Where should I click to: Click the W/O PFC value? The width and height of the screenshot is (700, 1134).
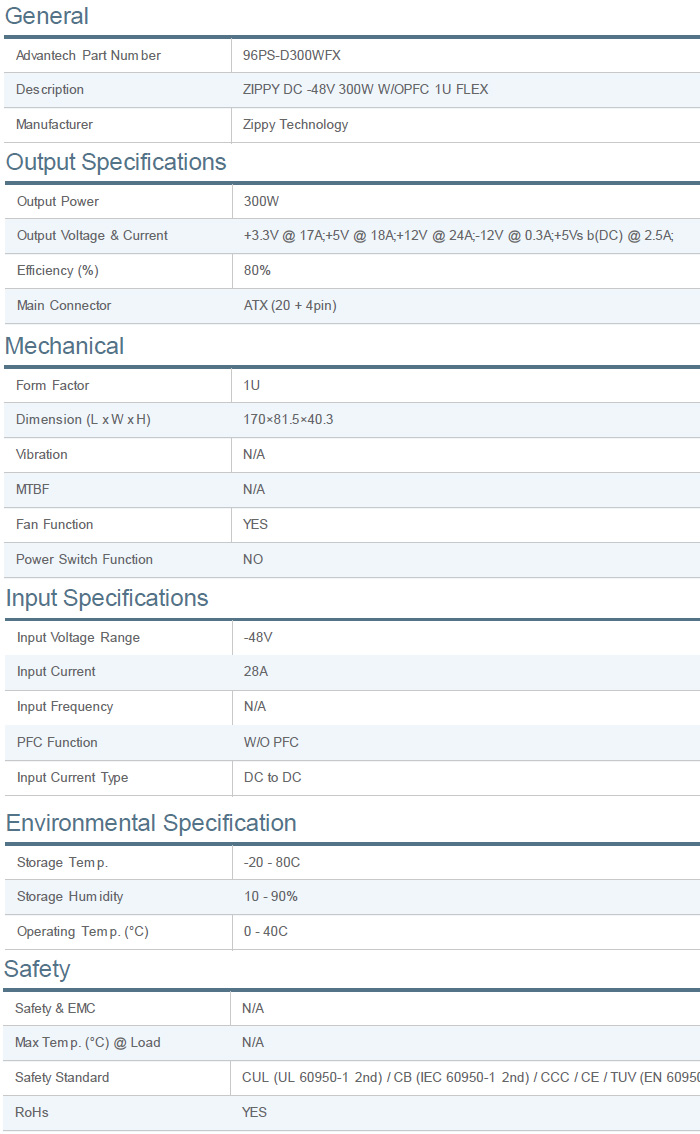[x=271, y=743]
